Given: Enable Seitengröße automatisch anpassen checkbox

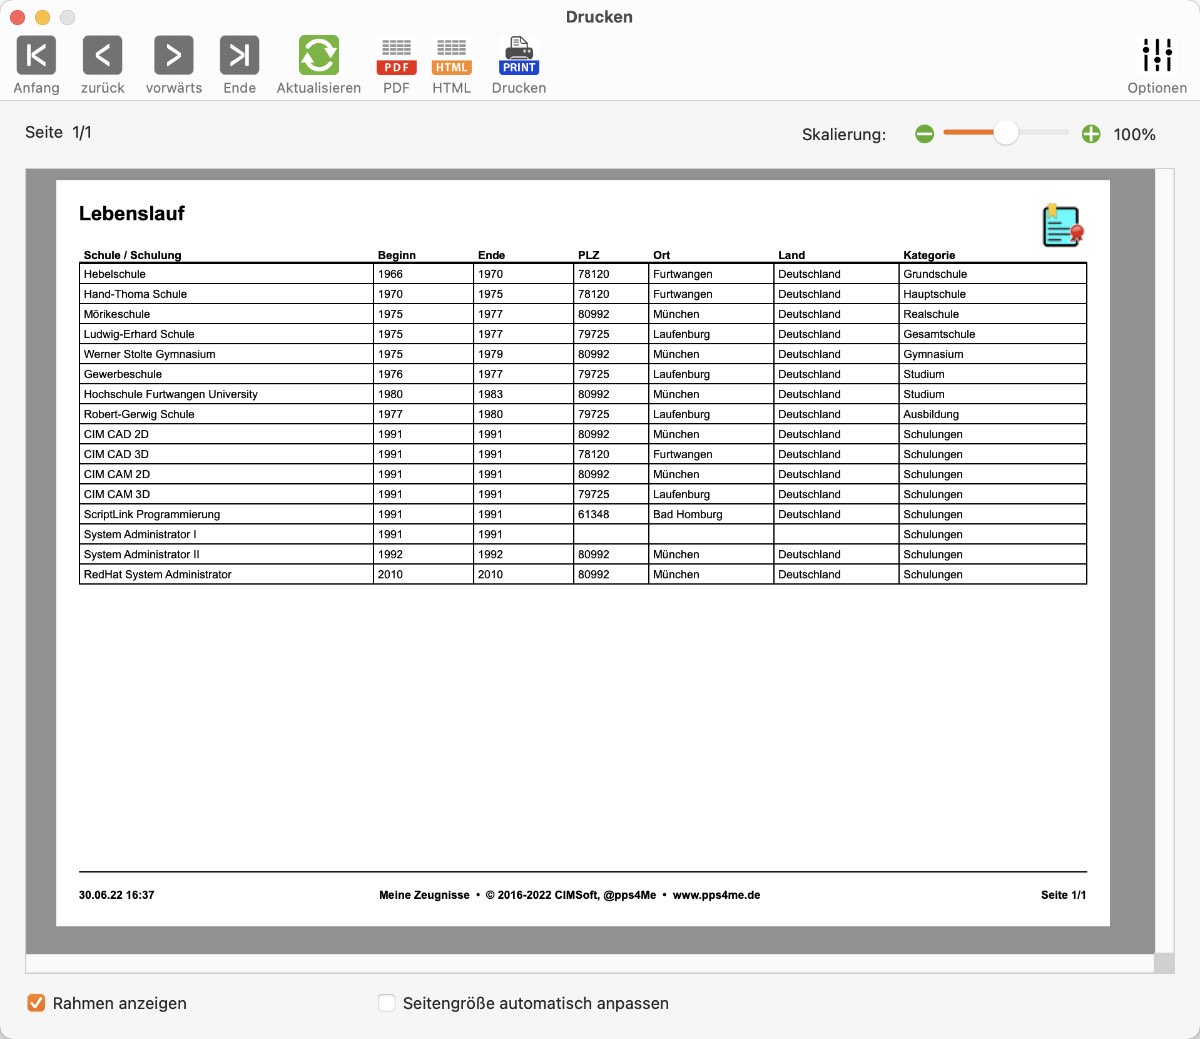Looking at the screenshot, I should click(x=386, y=1003).
